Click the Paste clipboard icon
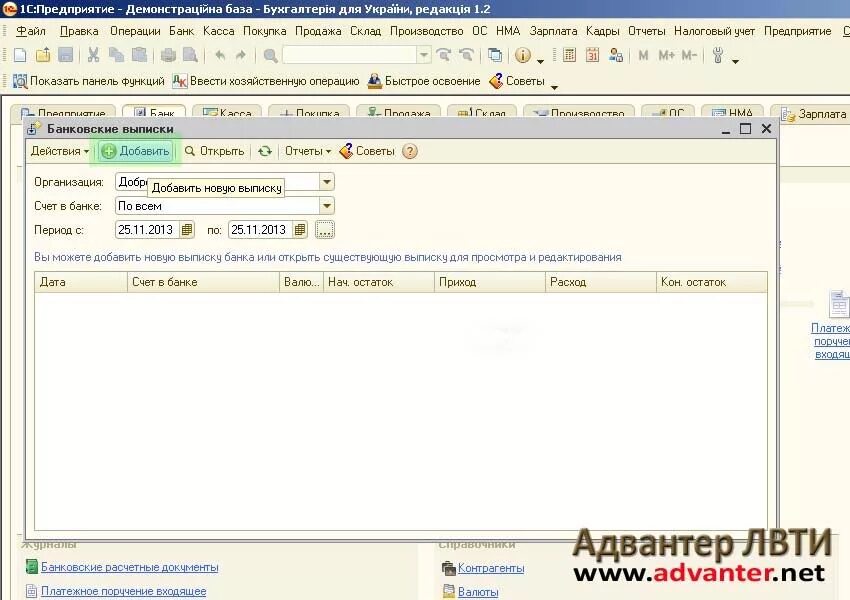The image size is (850, 600). point(139,55)
